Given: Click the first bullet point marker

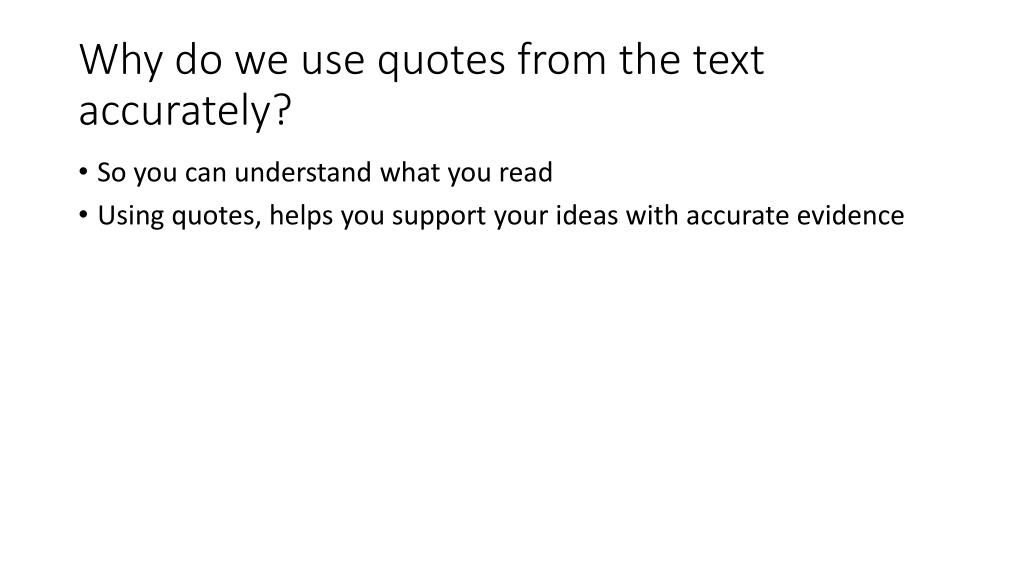Looking at the screenshot, I should click(x=83, y=172).
